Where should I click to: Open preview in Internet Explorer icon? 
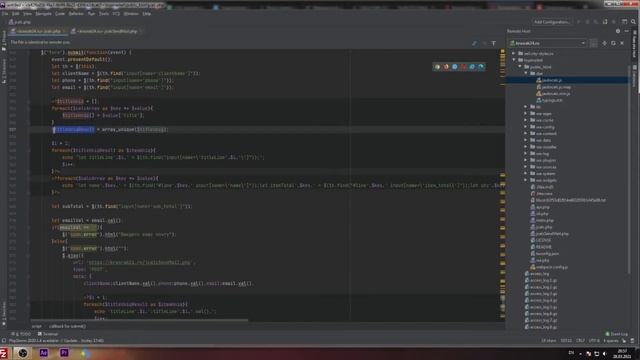(x=472, y=67)
